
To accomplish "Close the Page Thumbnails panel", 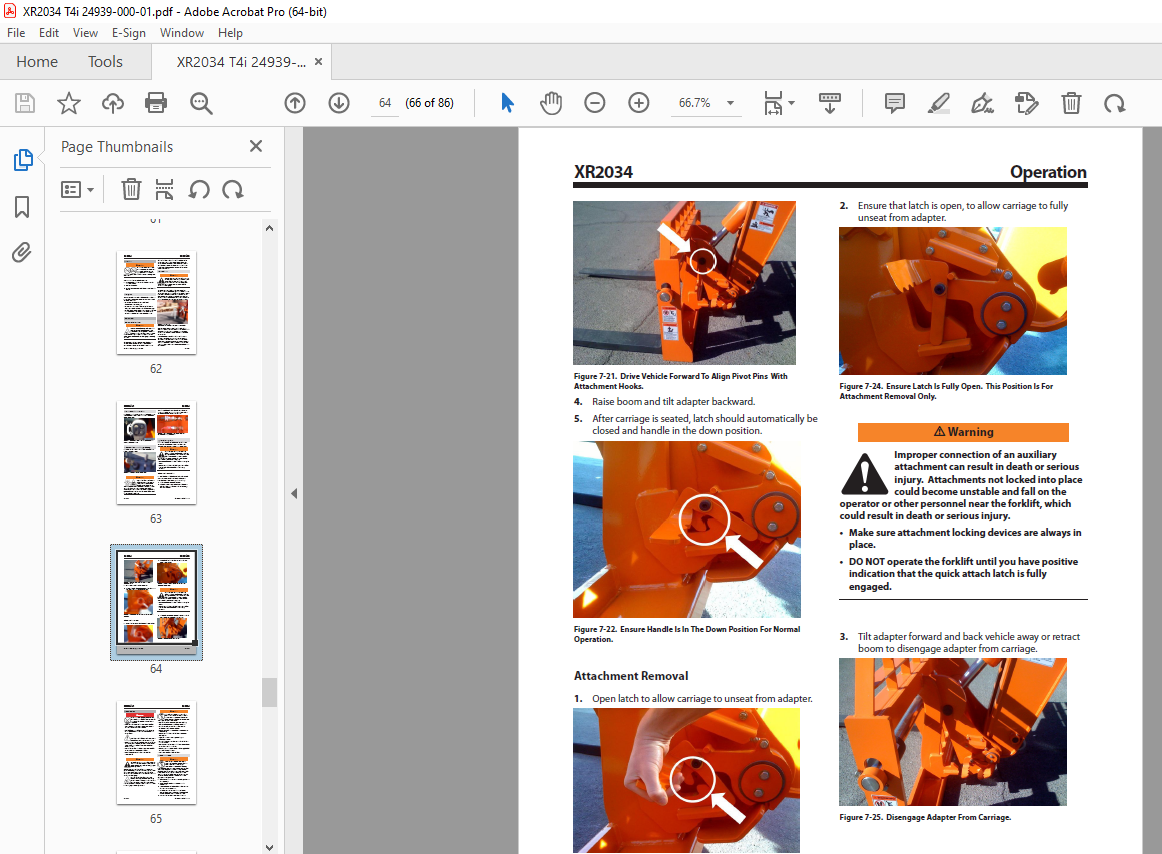I will (x=256, y=146).
